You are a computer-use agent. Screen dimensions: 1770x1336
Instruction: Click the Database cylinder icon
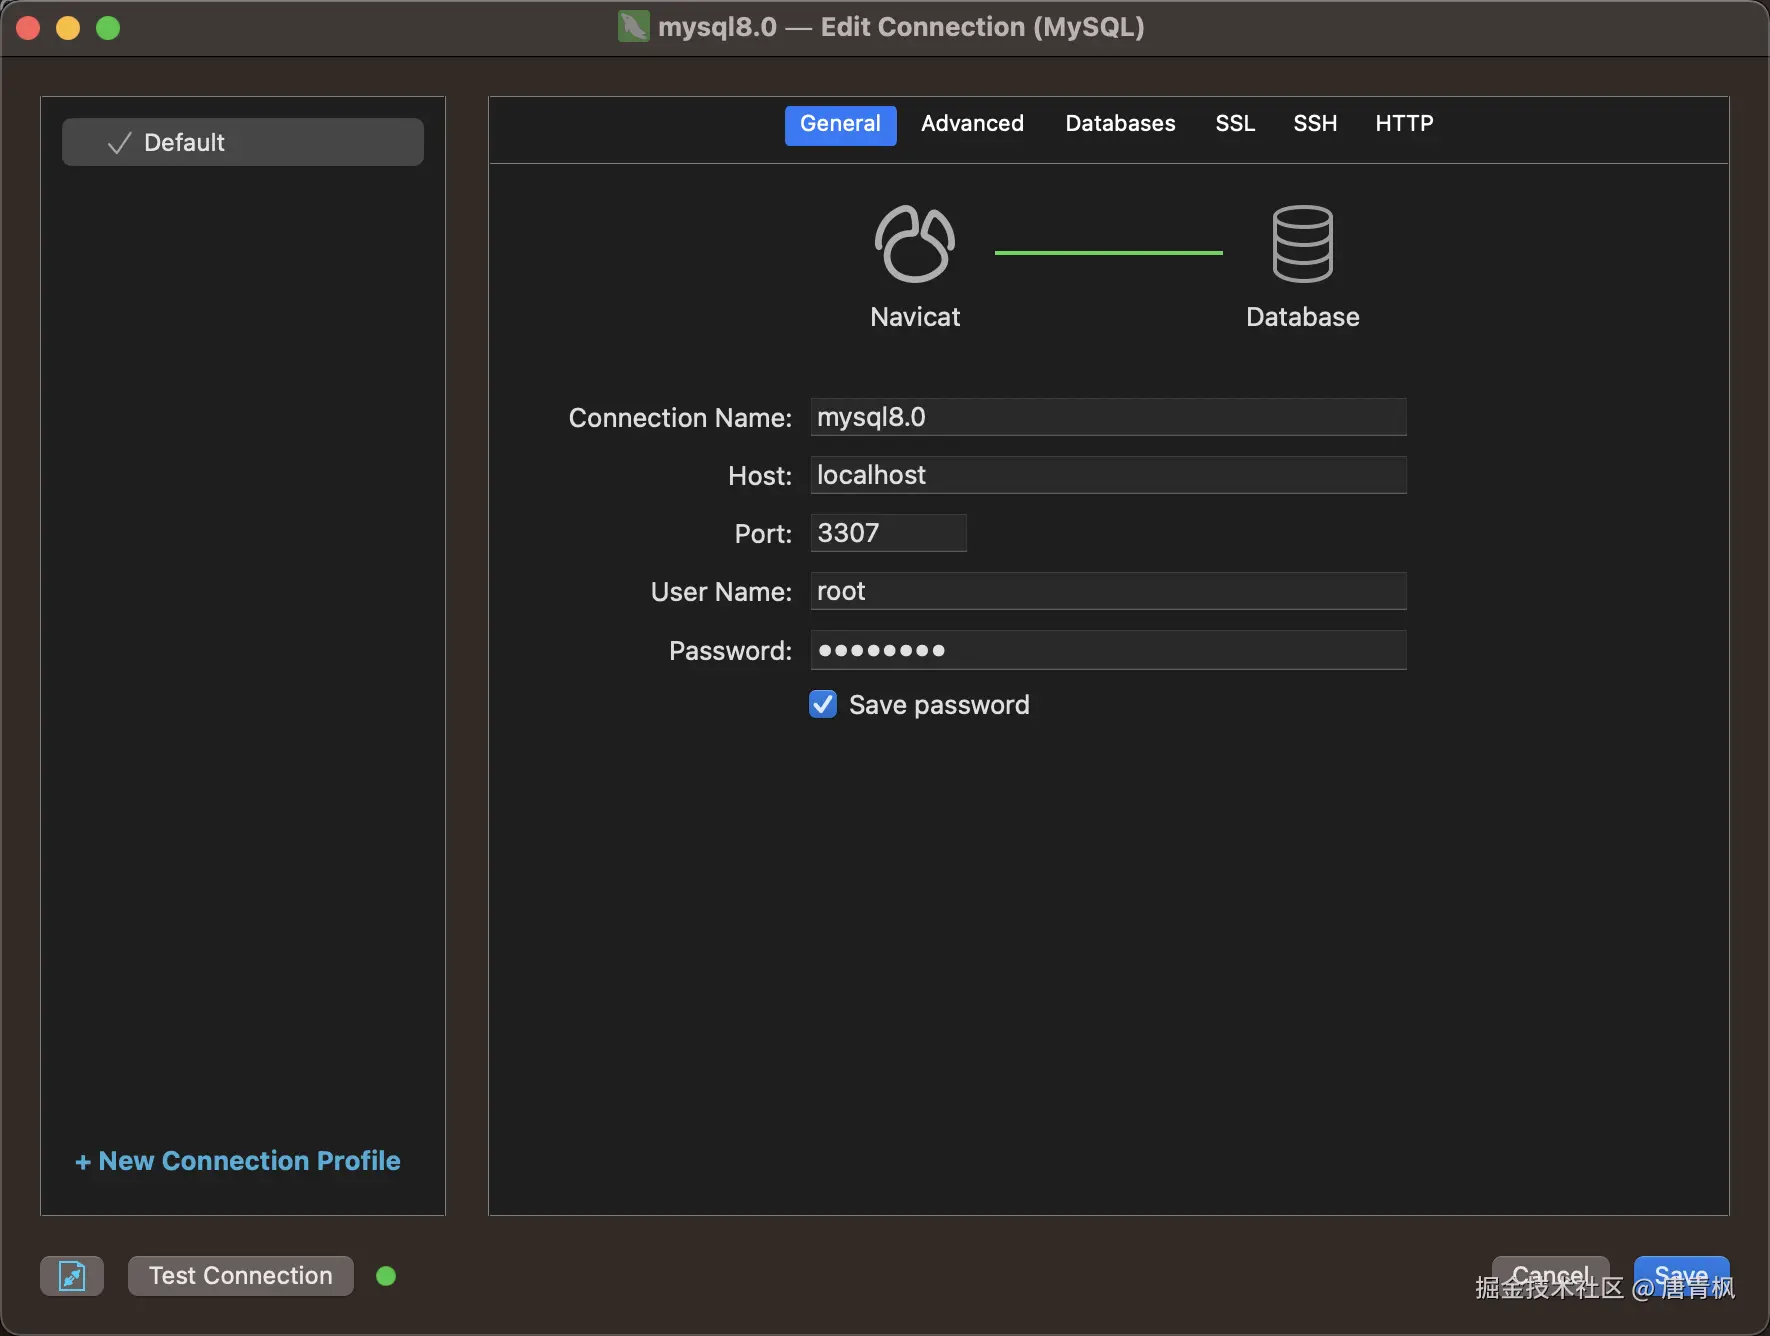[x=1302, y=244]
